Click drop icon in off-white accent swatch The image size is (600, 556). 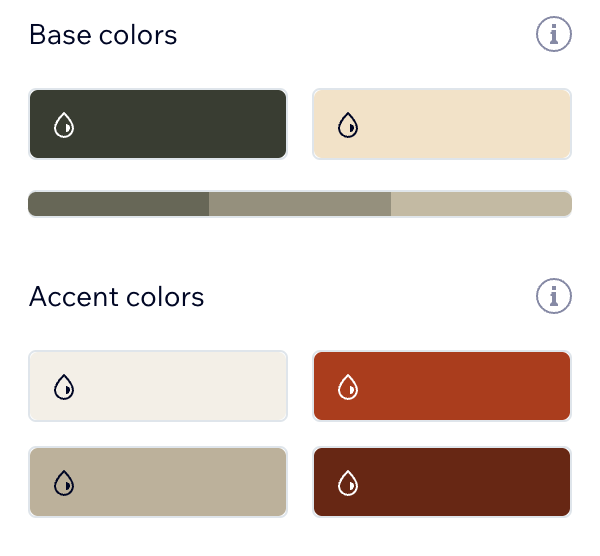pos(64,387)
